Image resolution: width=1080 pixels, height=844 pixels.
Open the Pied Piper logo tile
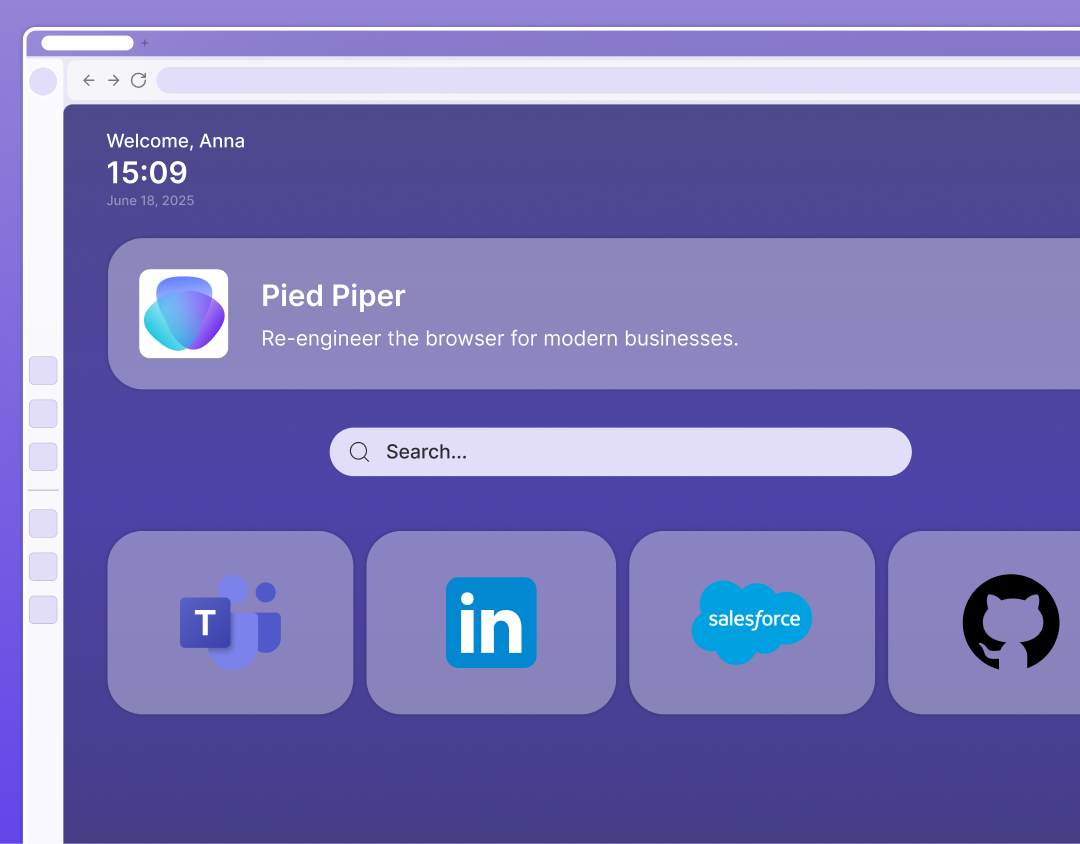click(183, 313)
